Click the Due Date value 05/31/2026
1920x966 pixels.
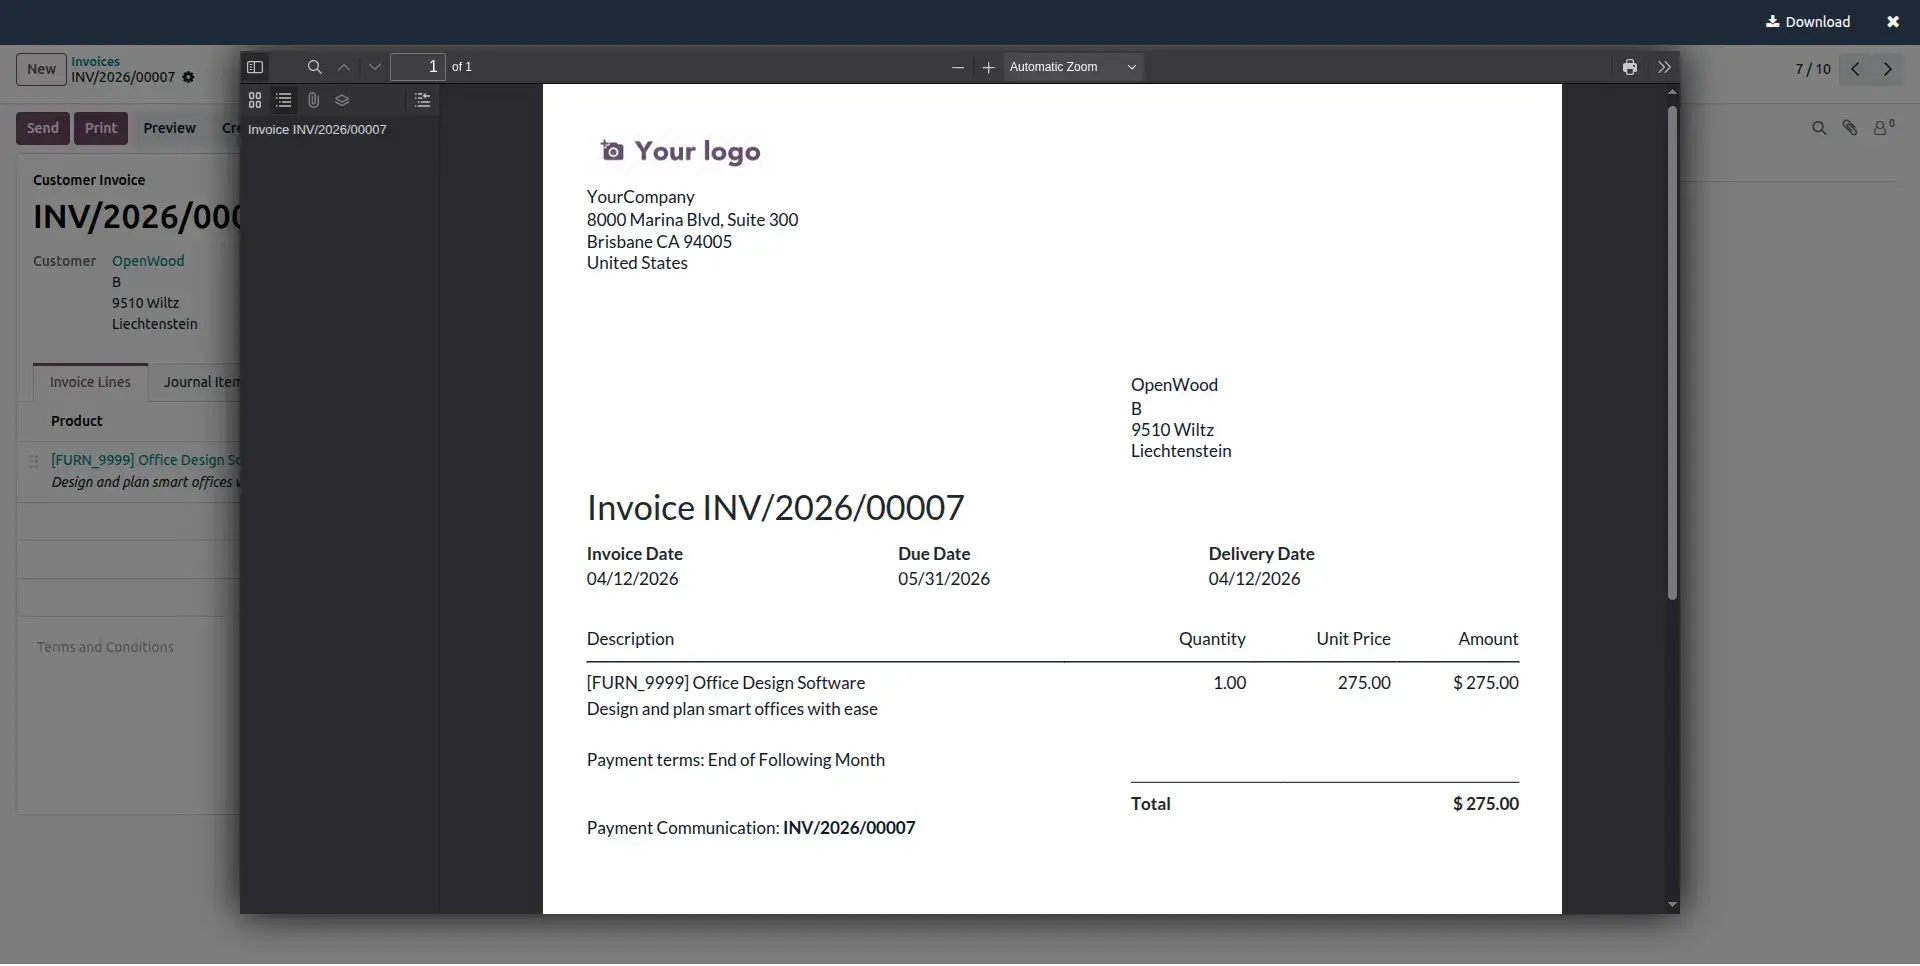pos(943,579)
